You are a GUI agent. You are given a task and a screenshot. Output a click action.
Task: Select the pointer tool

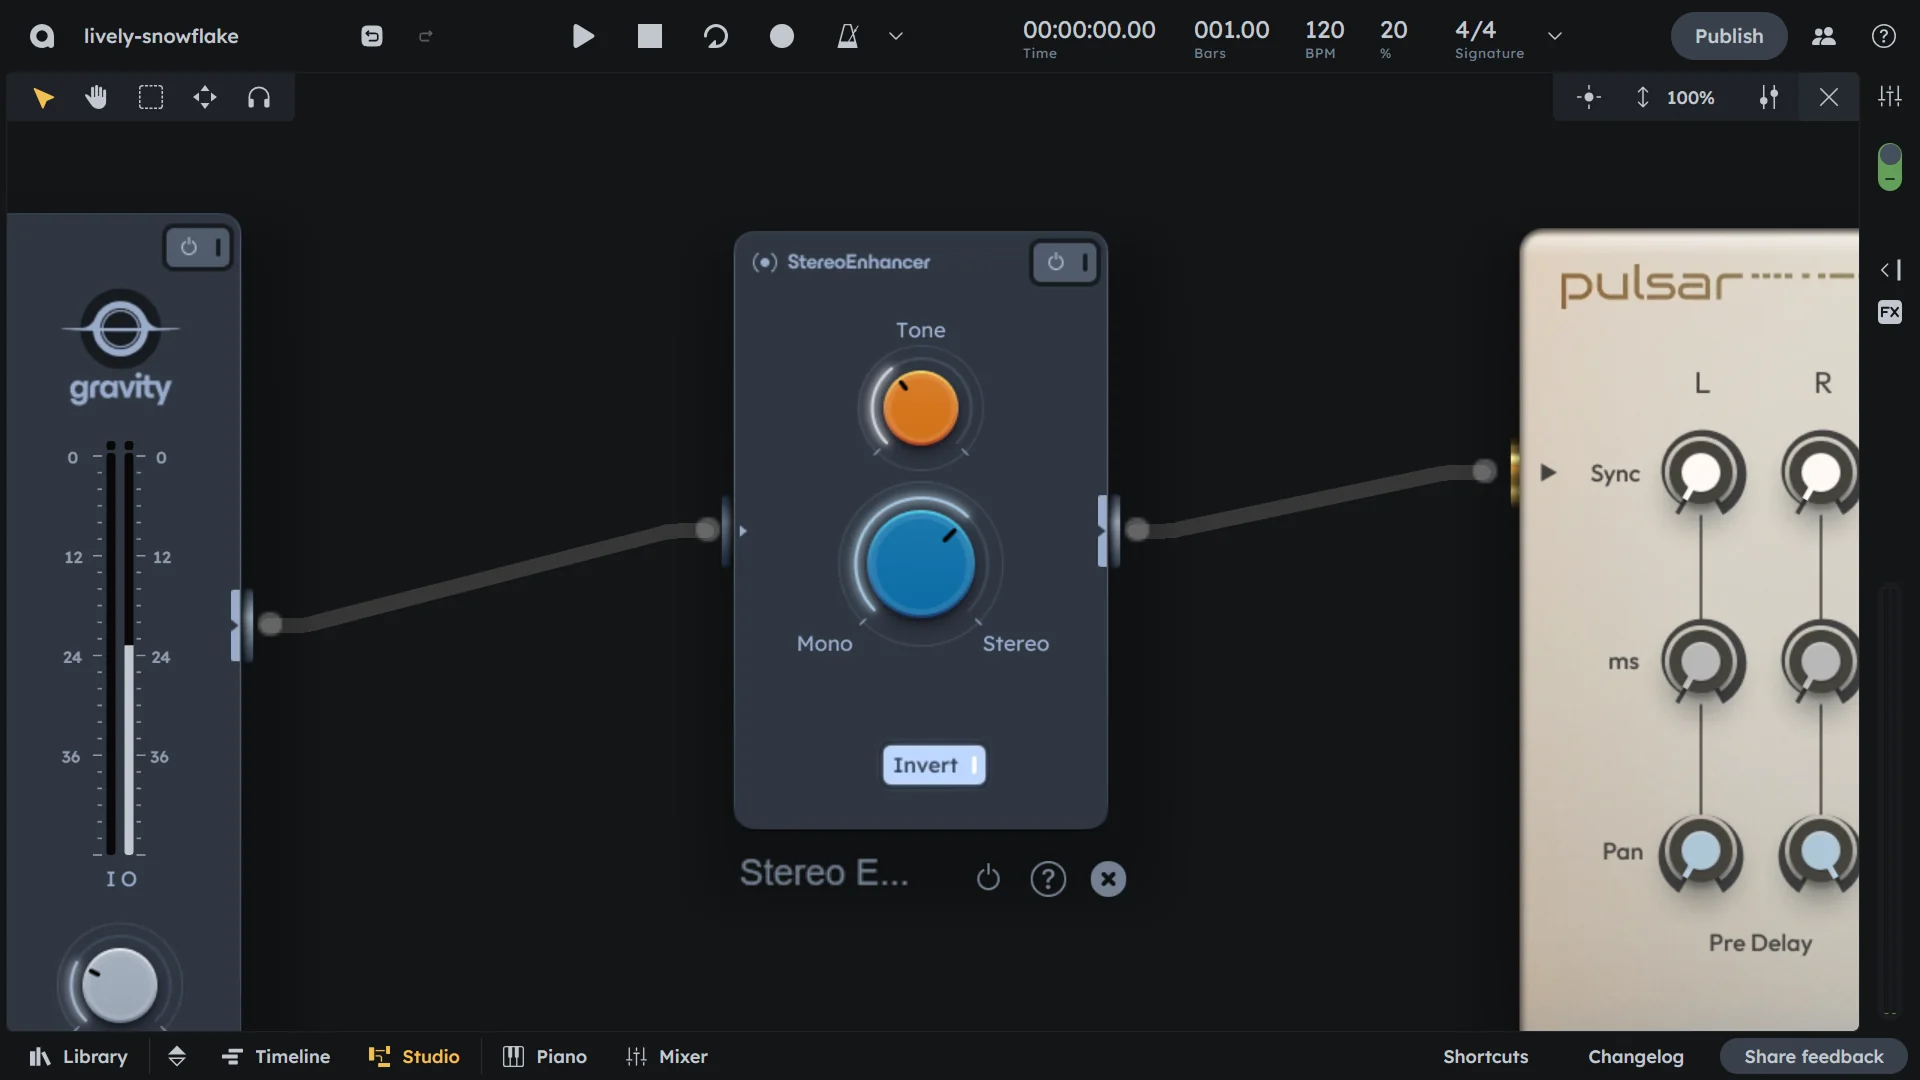click(42, 97)
